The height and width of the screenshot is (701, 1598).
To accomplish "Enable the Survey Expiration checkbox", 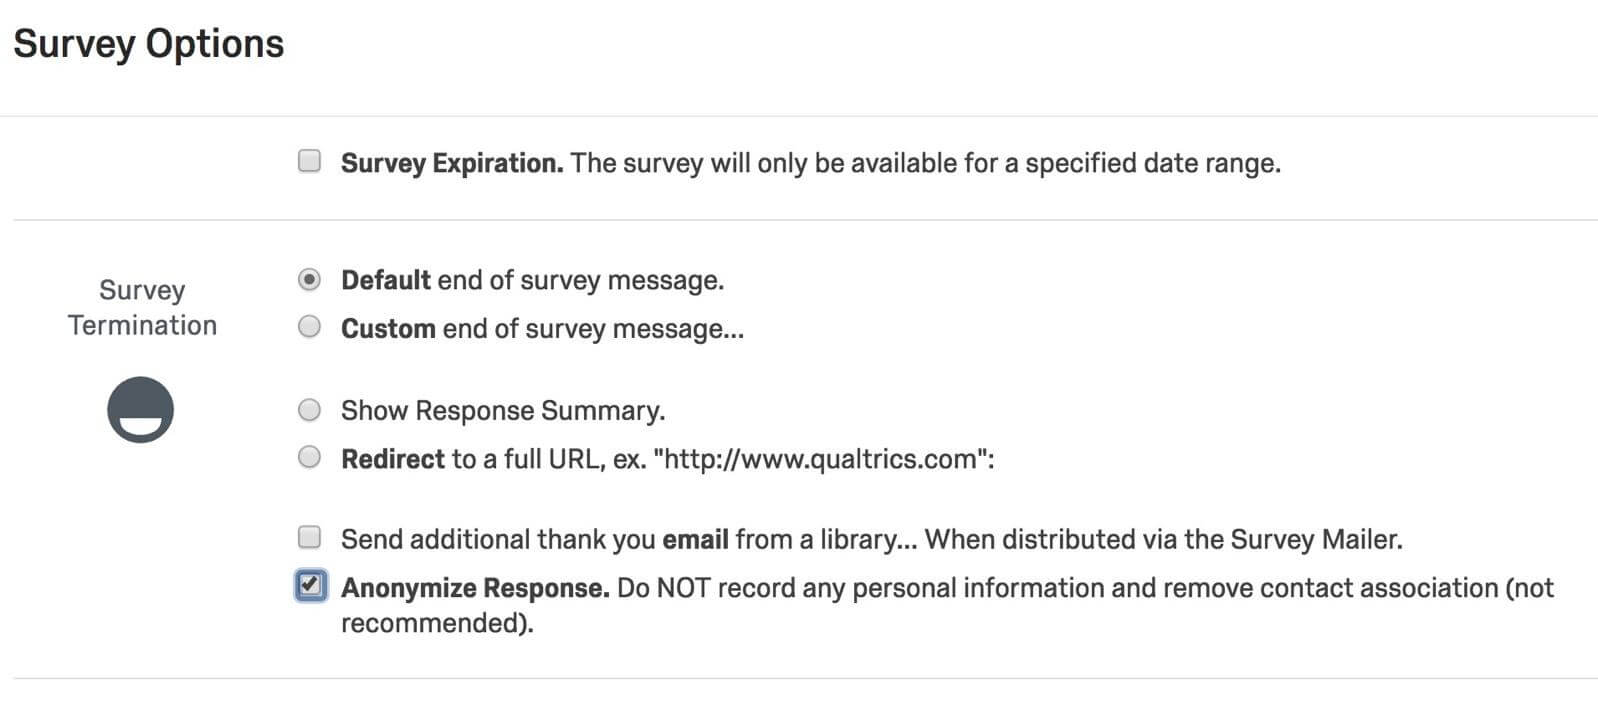I will coord(310,161).
